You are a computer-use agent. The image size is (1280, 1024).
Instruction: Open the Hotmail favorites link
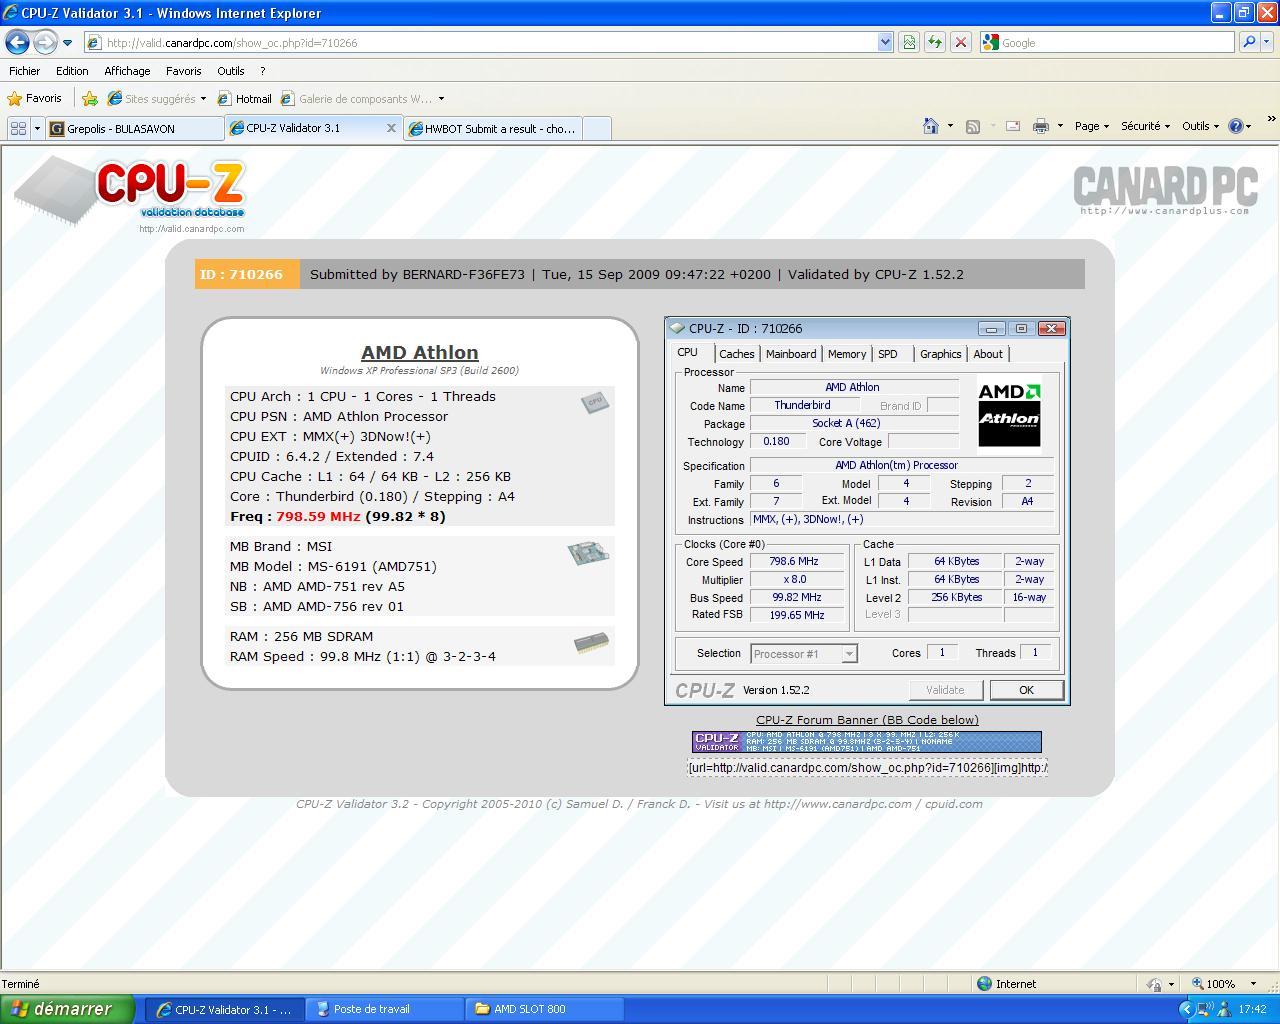(x=244, y=99)
